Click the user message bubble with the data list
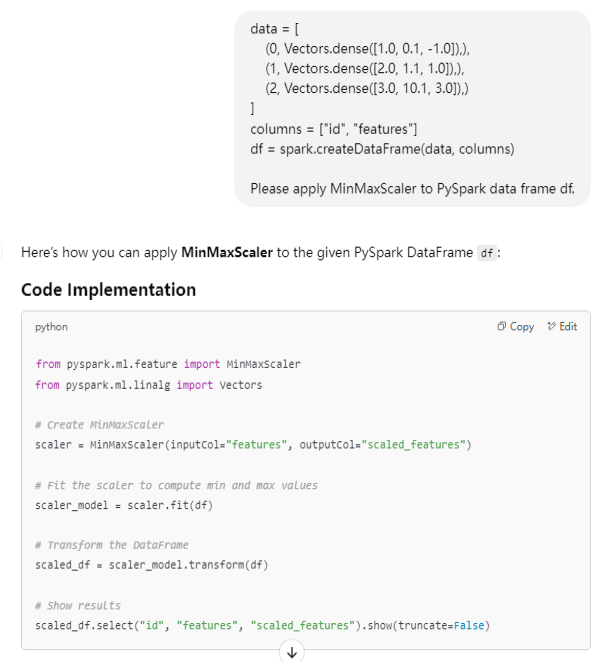The height and width of the screenshot is (662, 610). 412,108
